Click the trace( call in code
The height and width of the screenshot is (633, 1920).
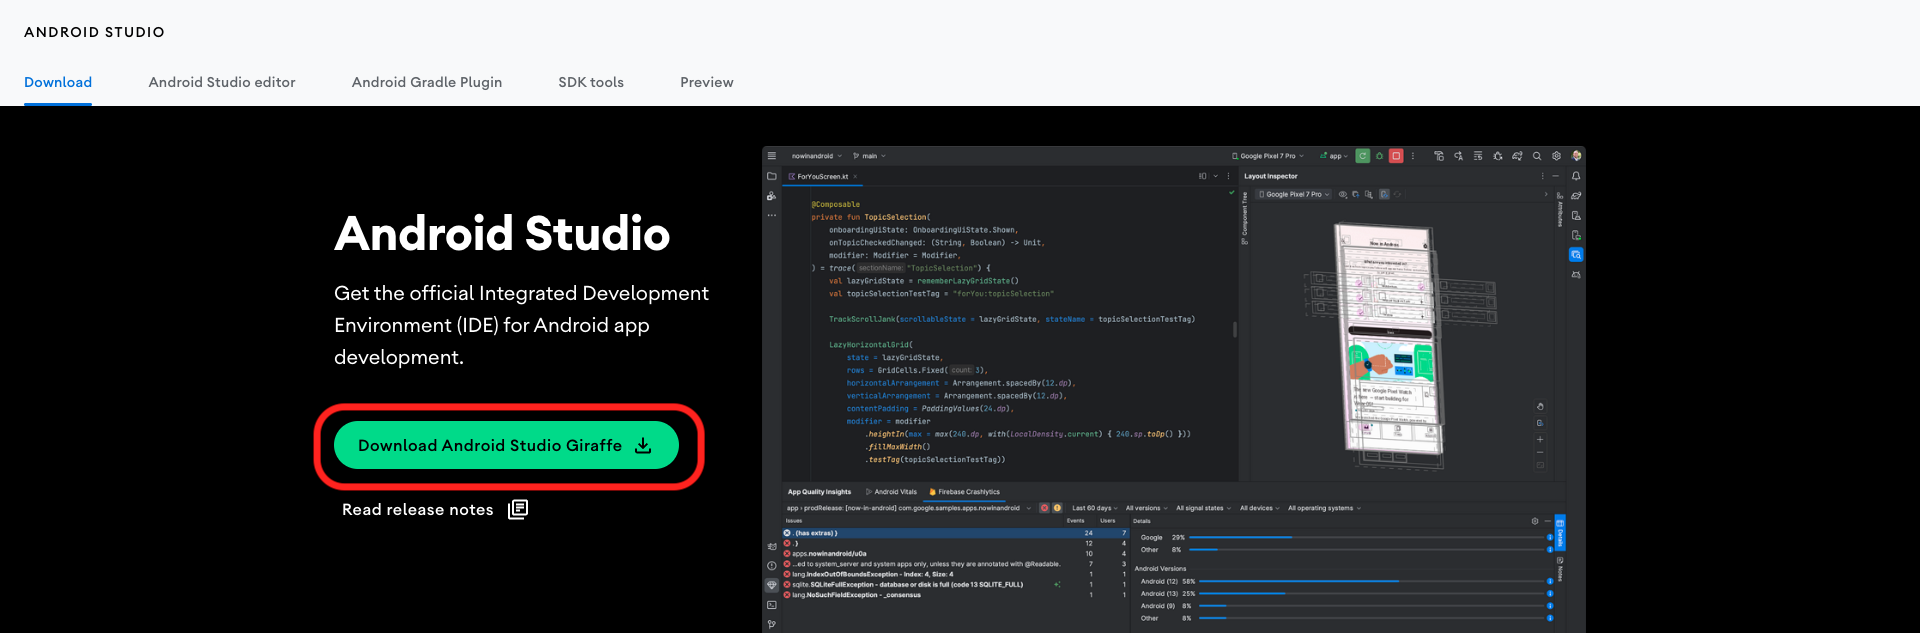pos(842,268)
